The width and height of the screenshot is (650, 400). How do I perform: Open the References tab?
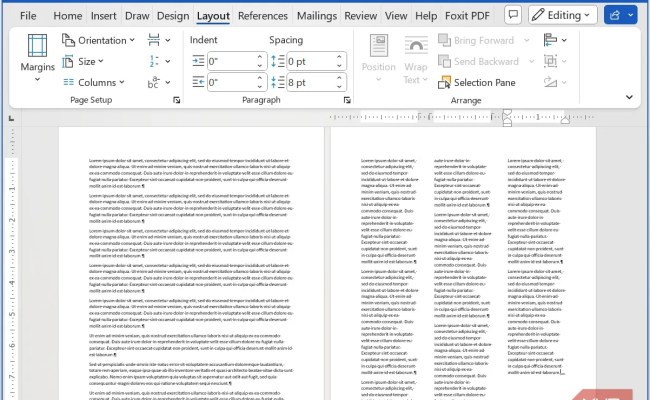tap(262, 16)
